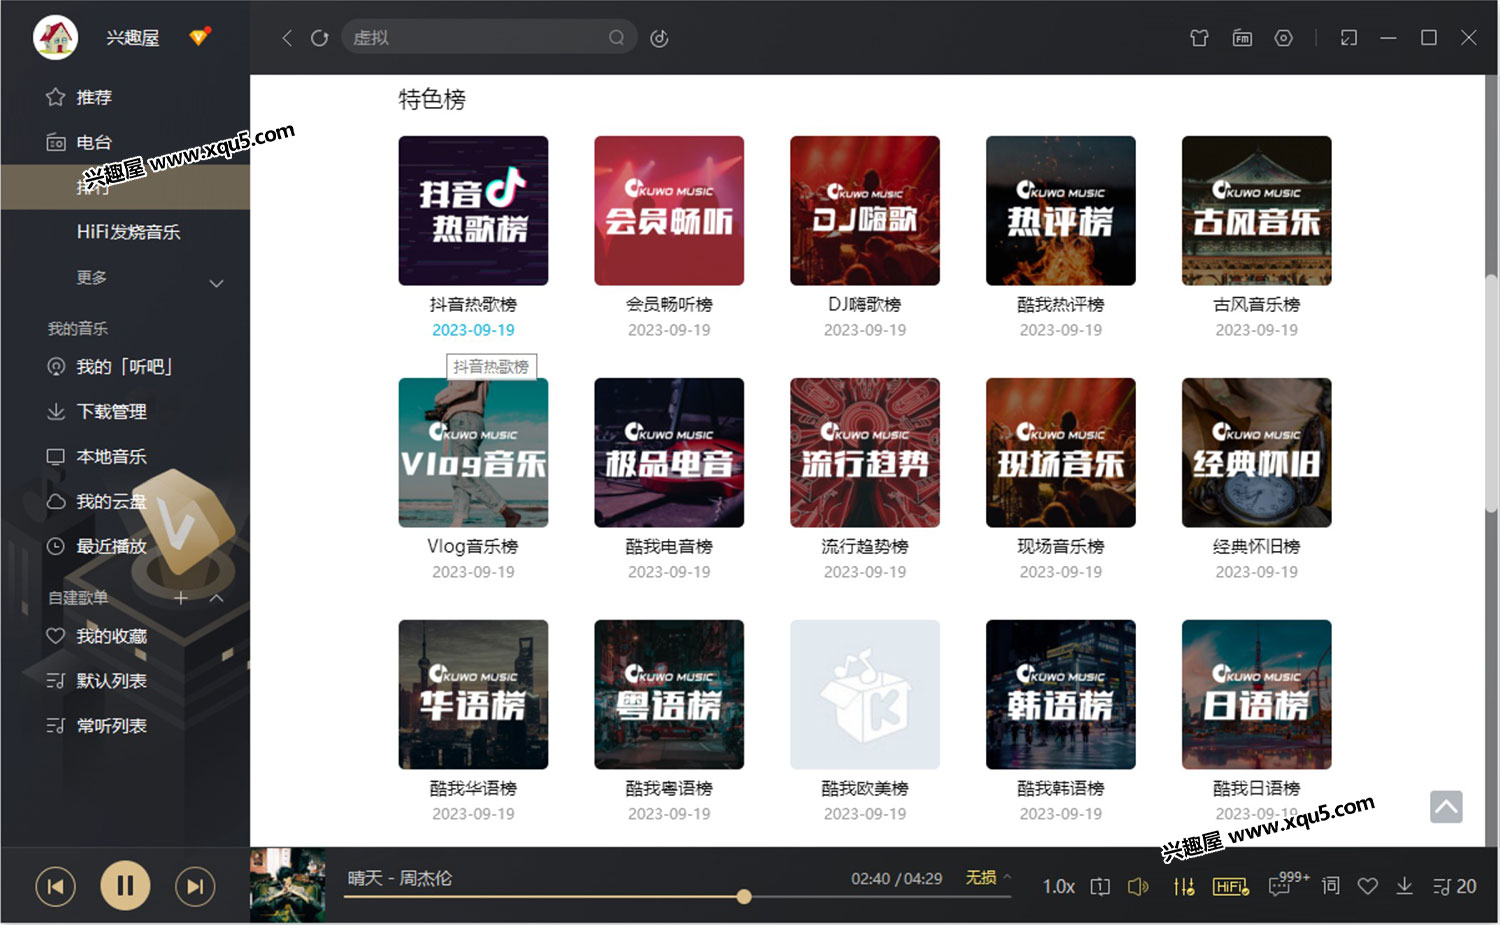
Task: Toggle the HiFi mode icon
Action: (1230, 887)
